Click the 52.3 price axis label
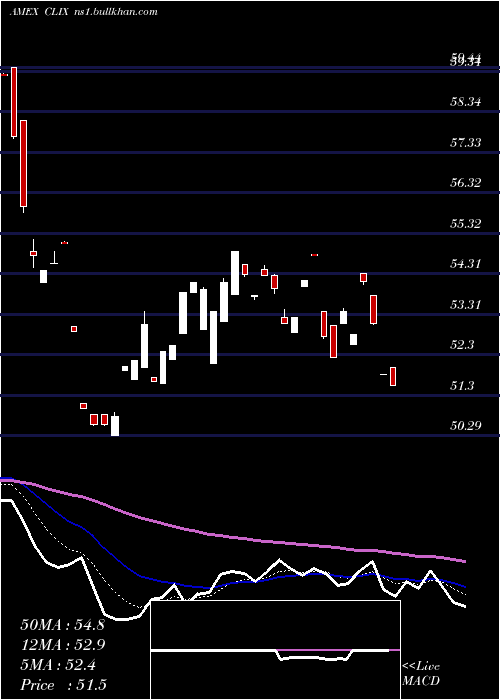The height and width of the screenshot is (700, 500). coord(462,345)
